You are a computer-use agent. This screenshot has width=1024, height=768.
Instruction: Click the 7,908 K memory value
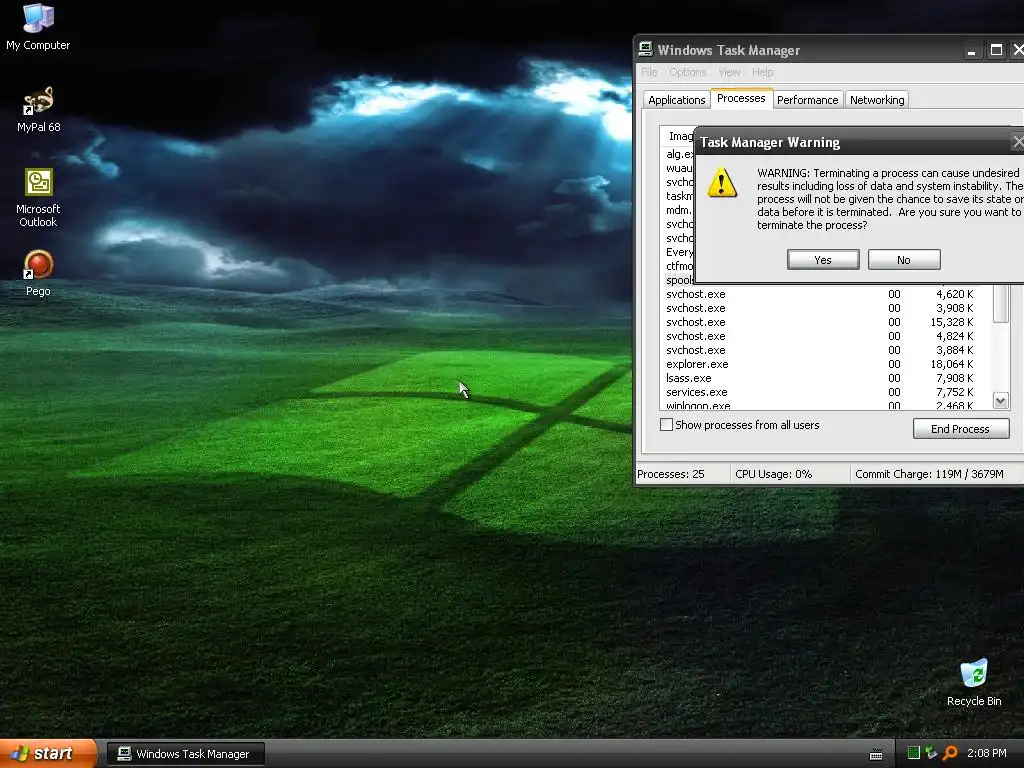tap(954, 378)
